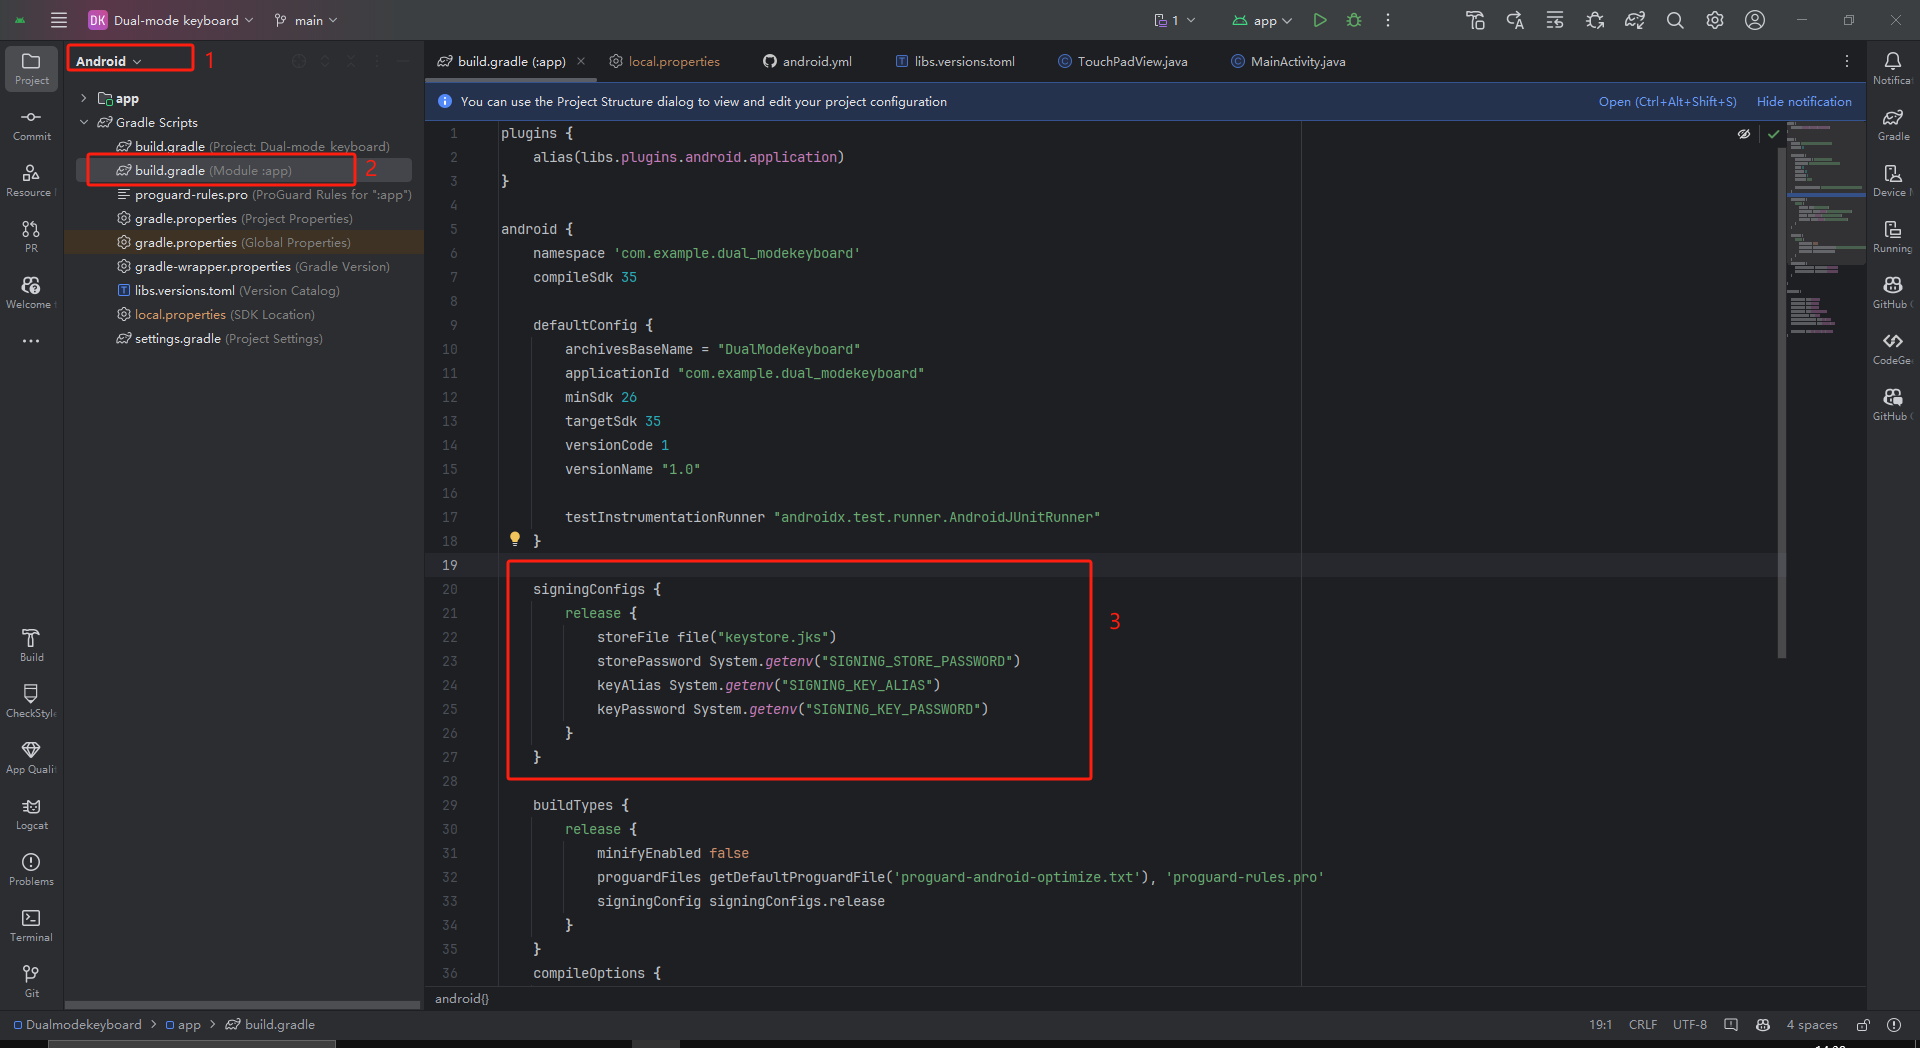The width and height of the screenshot is (1920, 1048).
Task: Sync project with Gradle files
Action: pyautogui.click(x=1635, y=19)
